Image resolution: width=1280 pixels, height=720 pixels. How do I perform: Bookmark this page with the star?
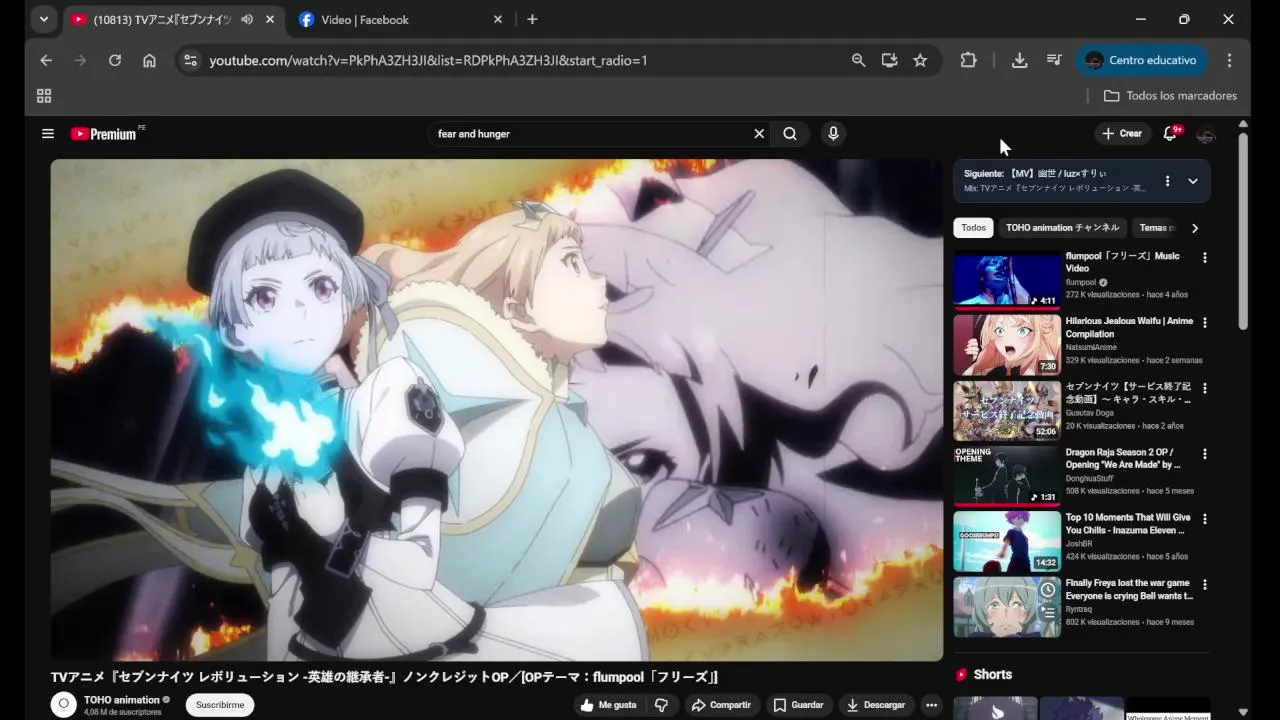point(920,60)
